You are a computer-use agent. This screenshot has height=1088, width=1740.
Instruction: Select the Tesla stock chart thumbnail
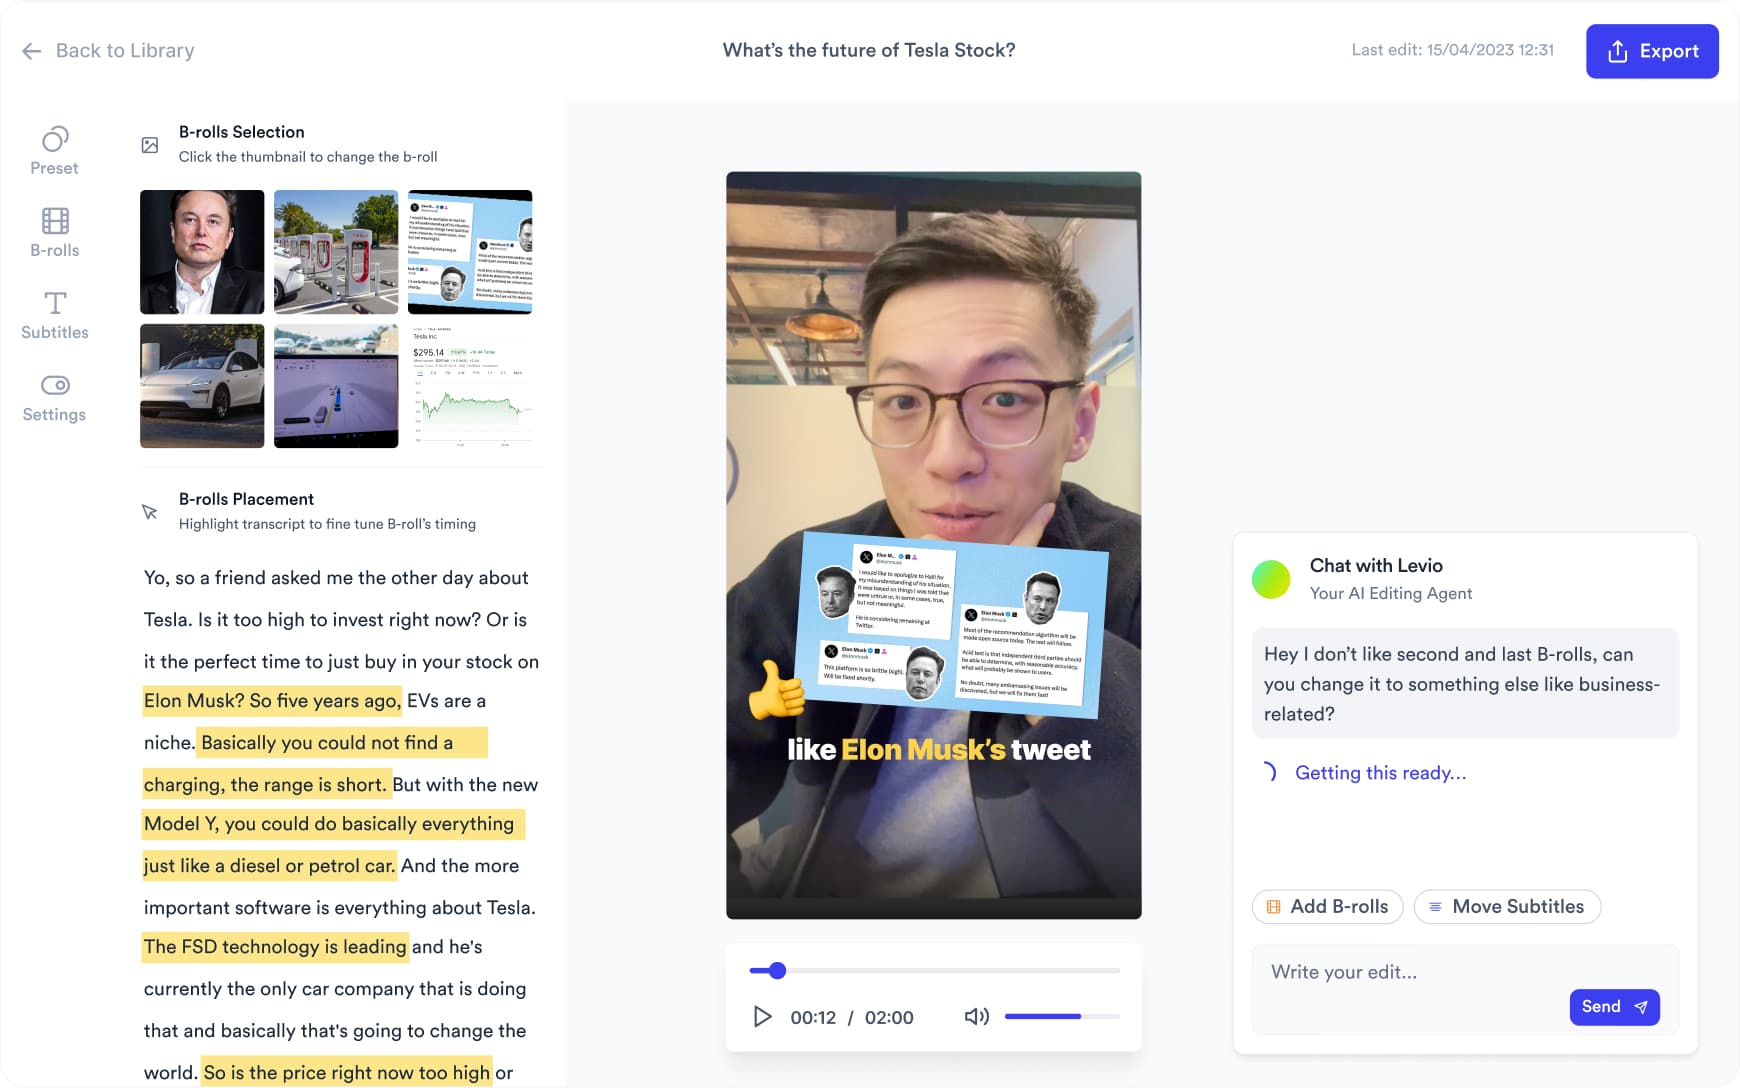[x=470, y=386]
